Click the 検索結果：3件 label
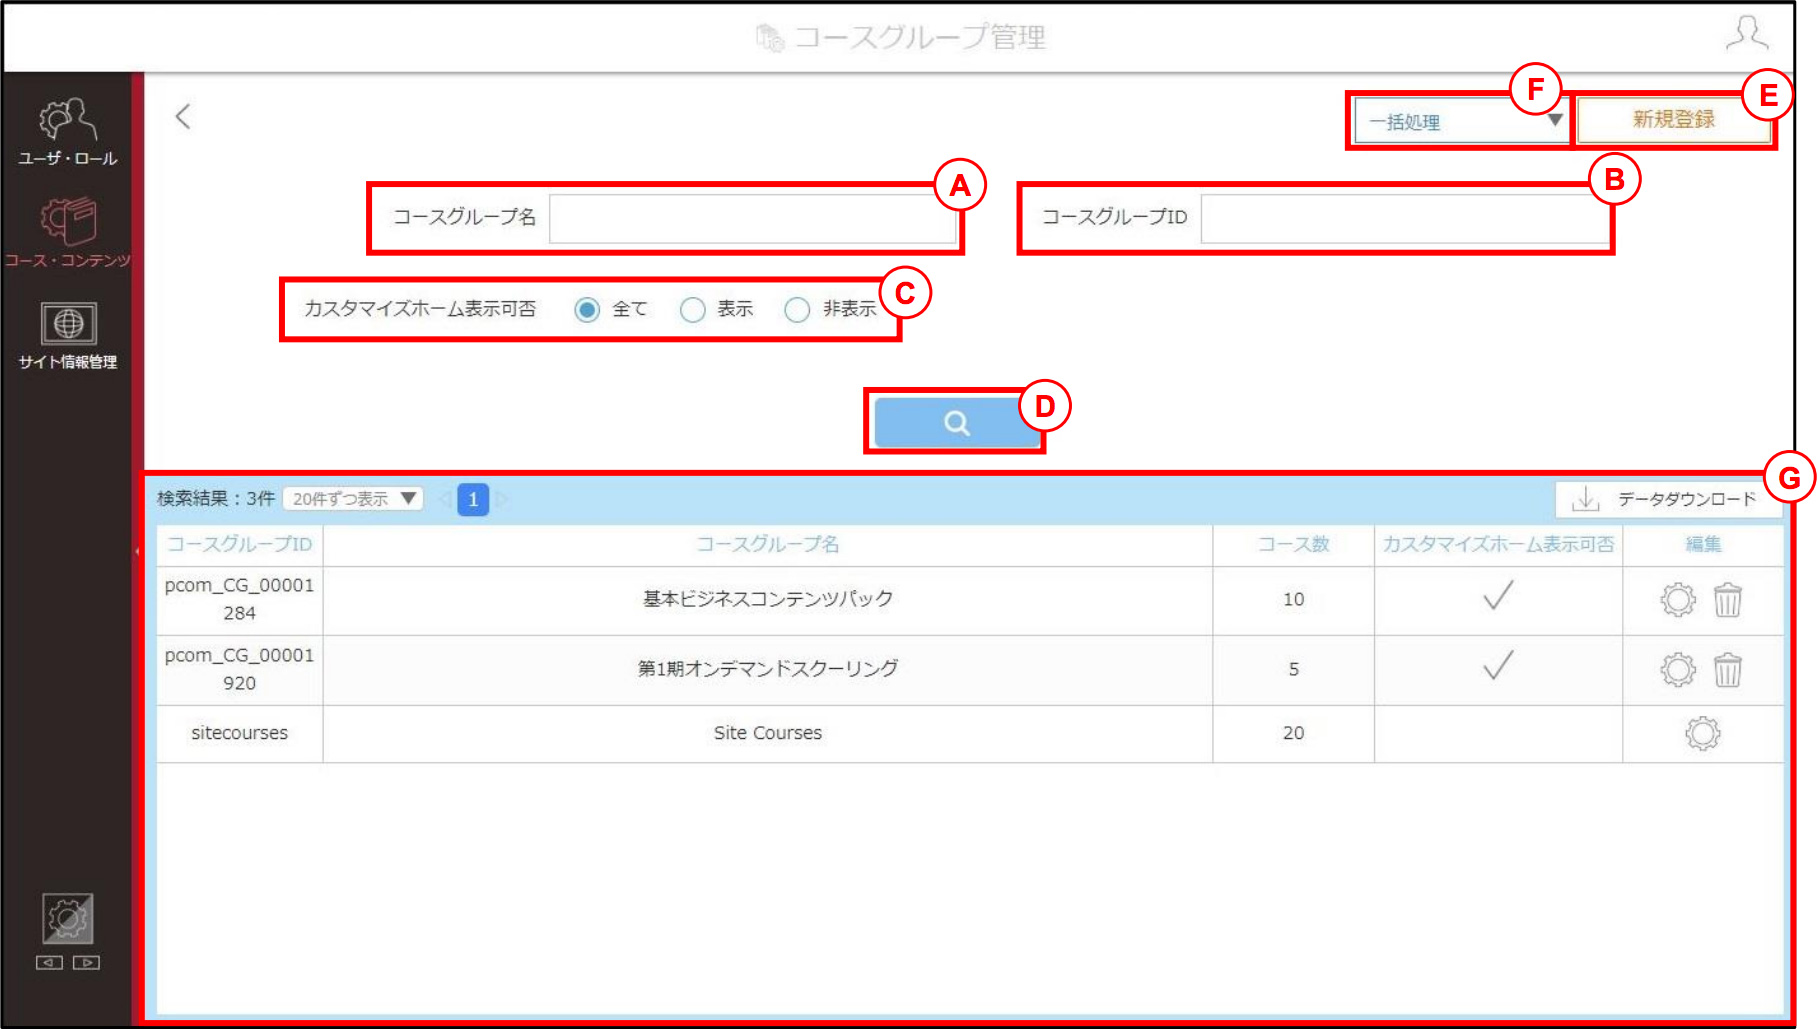 [215, 498]
